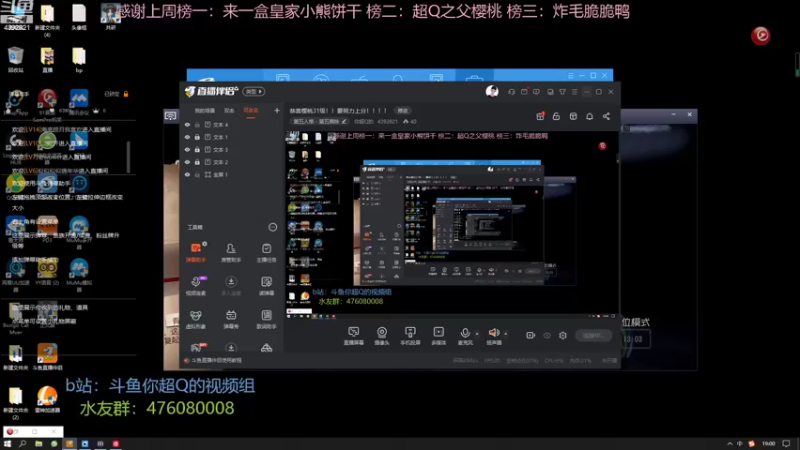Open the 读弹幕 tool
This screenshot has width=800, height=450.
(266, 285)
